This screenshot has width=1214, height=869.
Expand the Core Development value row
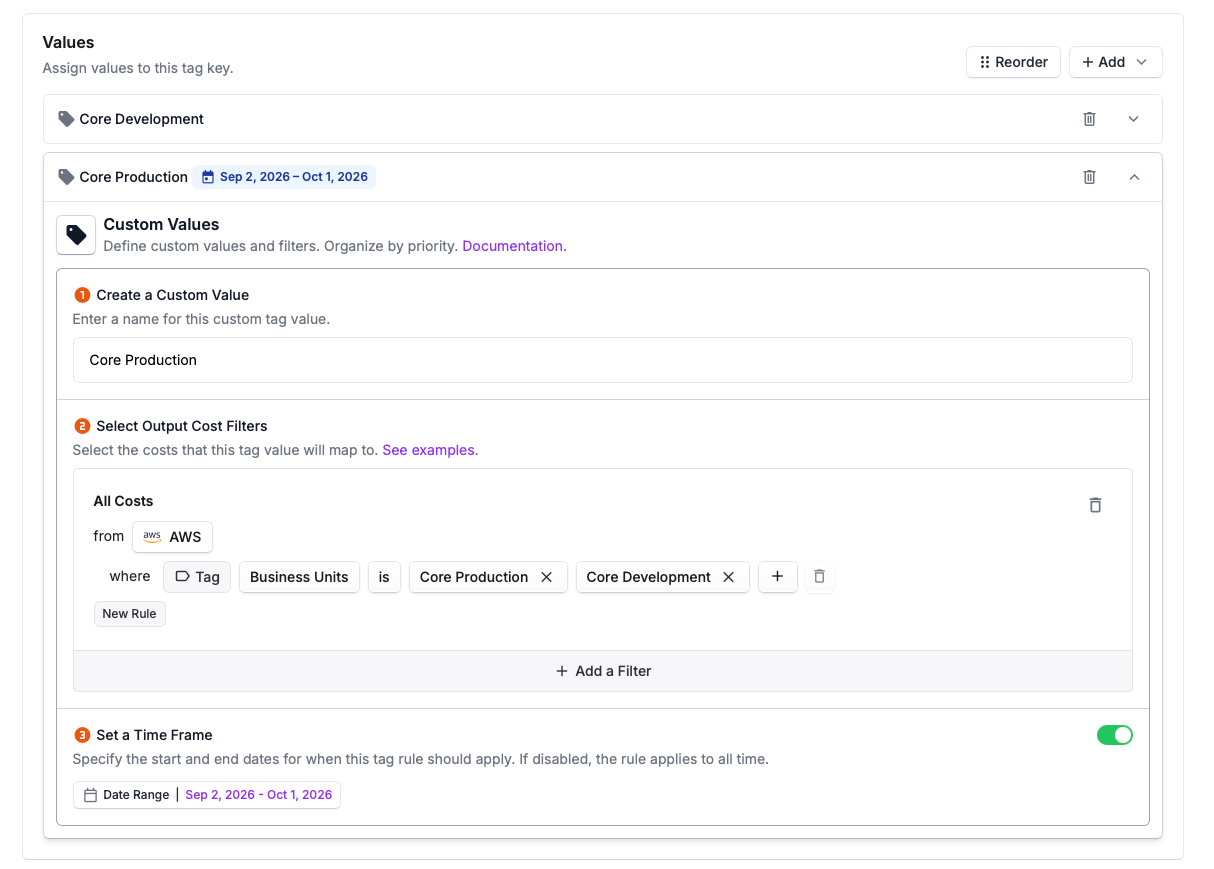(1133, 118)
